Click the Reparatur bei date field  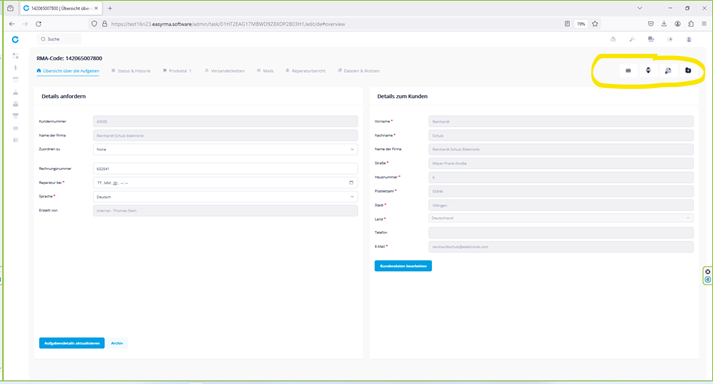(225, 182)
